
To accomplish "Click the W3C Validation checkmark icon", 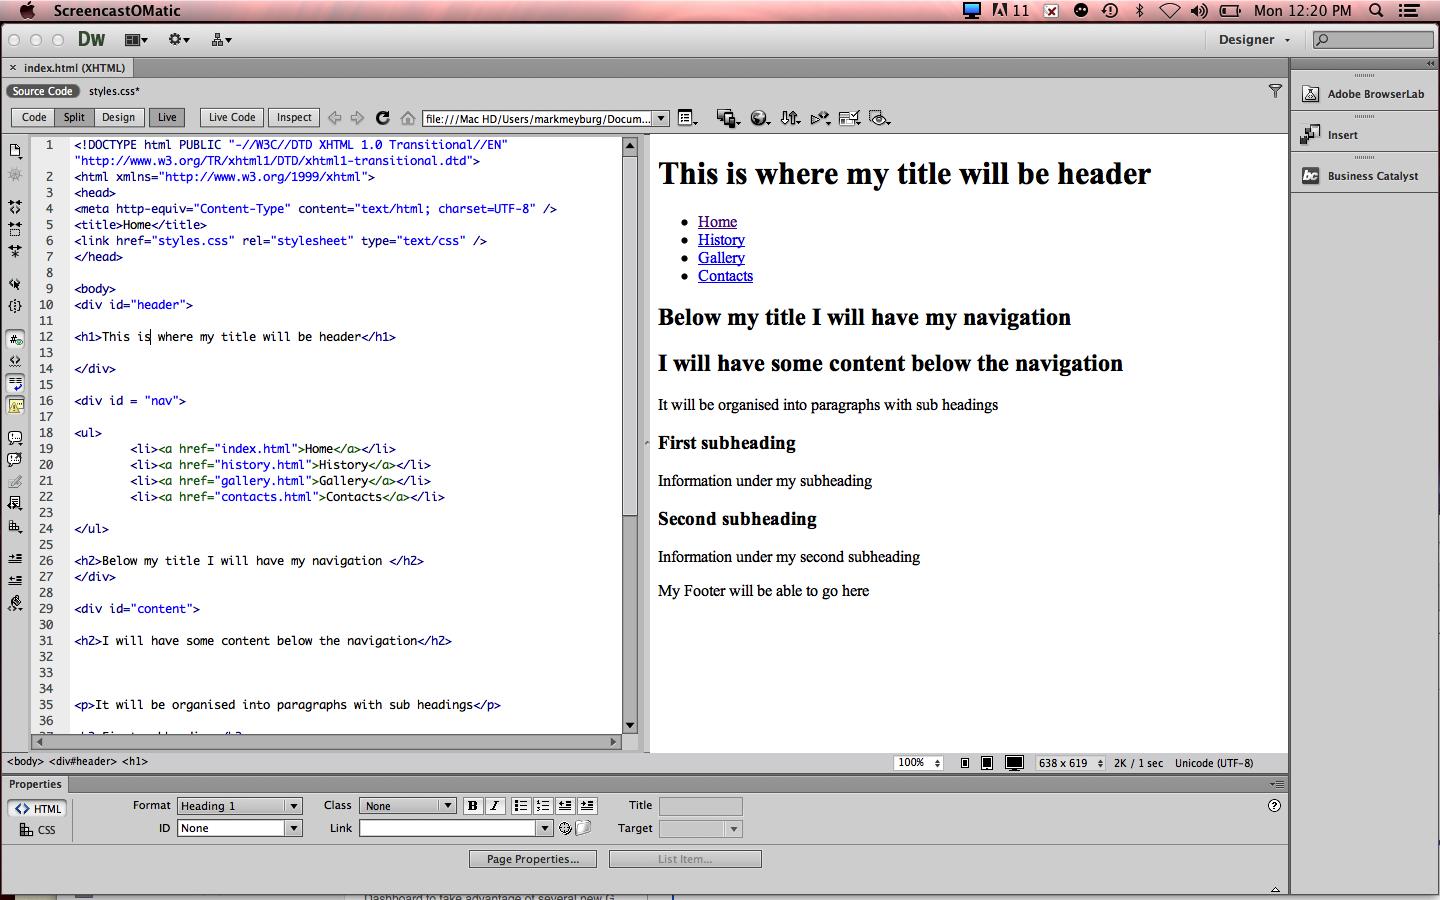I will click(849, 118).
